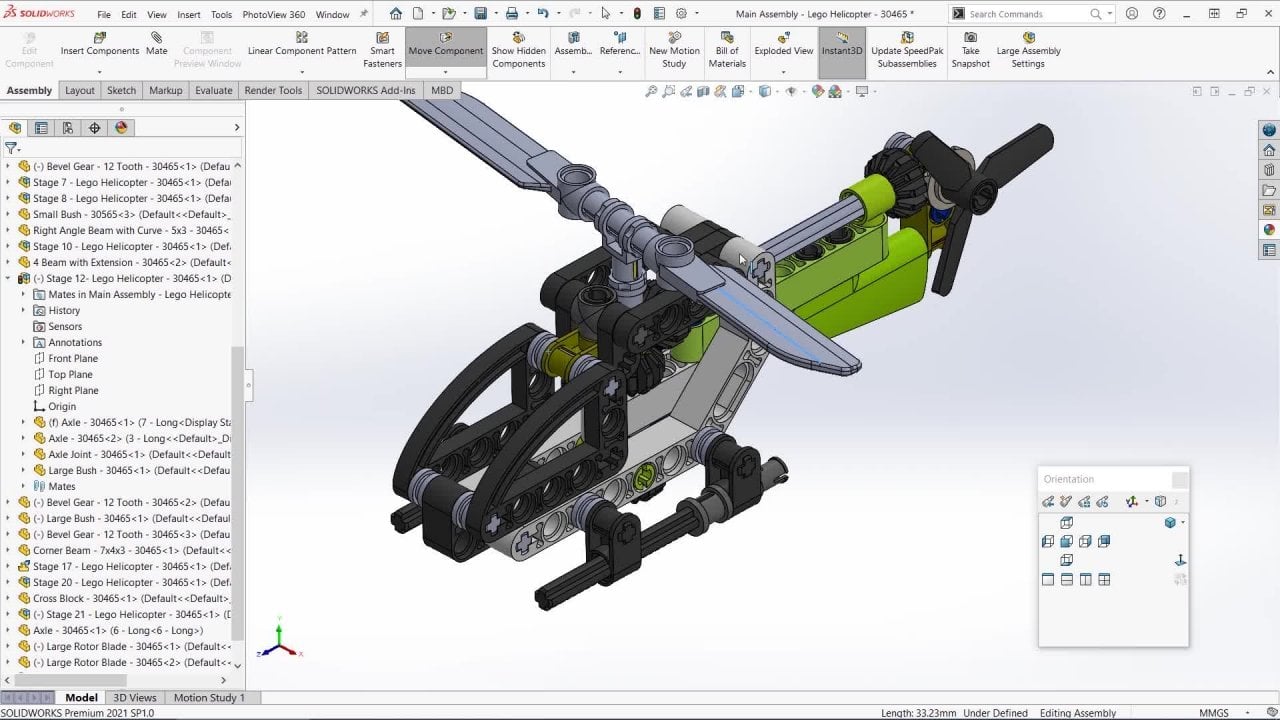Click the Motion Study 1 tab
This screenshot has height=720, width=1280.
(209, 698)
